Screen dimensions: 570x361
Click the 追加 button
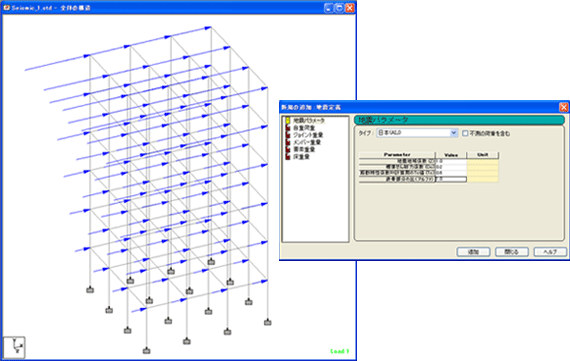[473, 252]
